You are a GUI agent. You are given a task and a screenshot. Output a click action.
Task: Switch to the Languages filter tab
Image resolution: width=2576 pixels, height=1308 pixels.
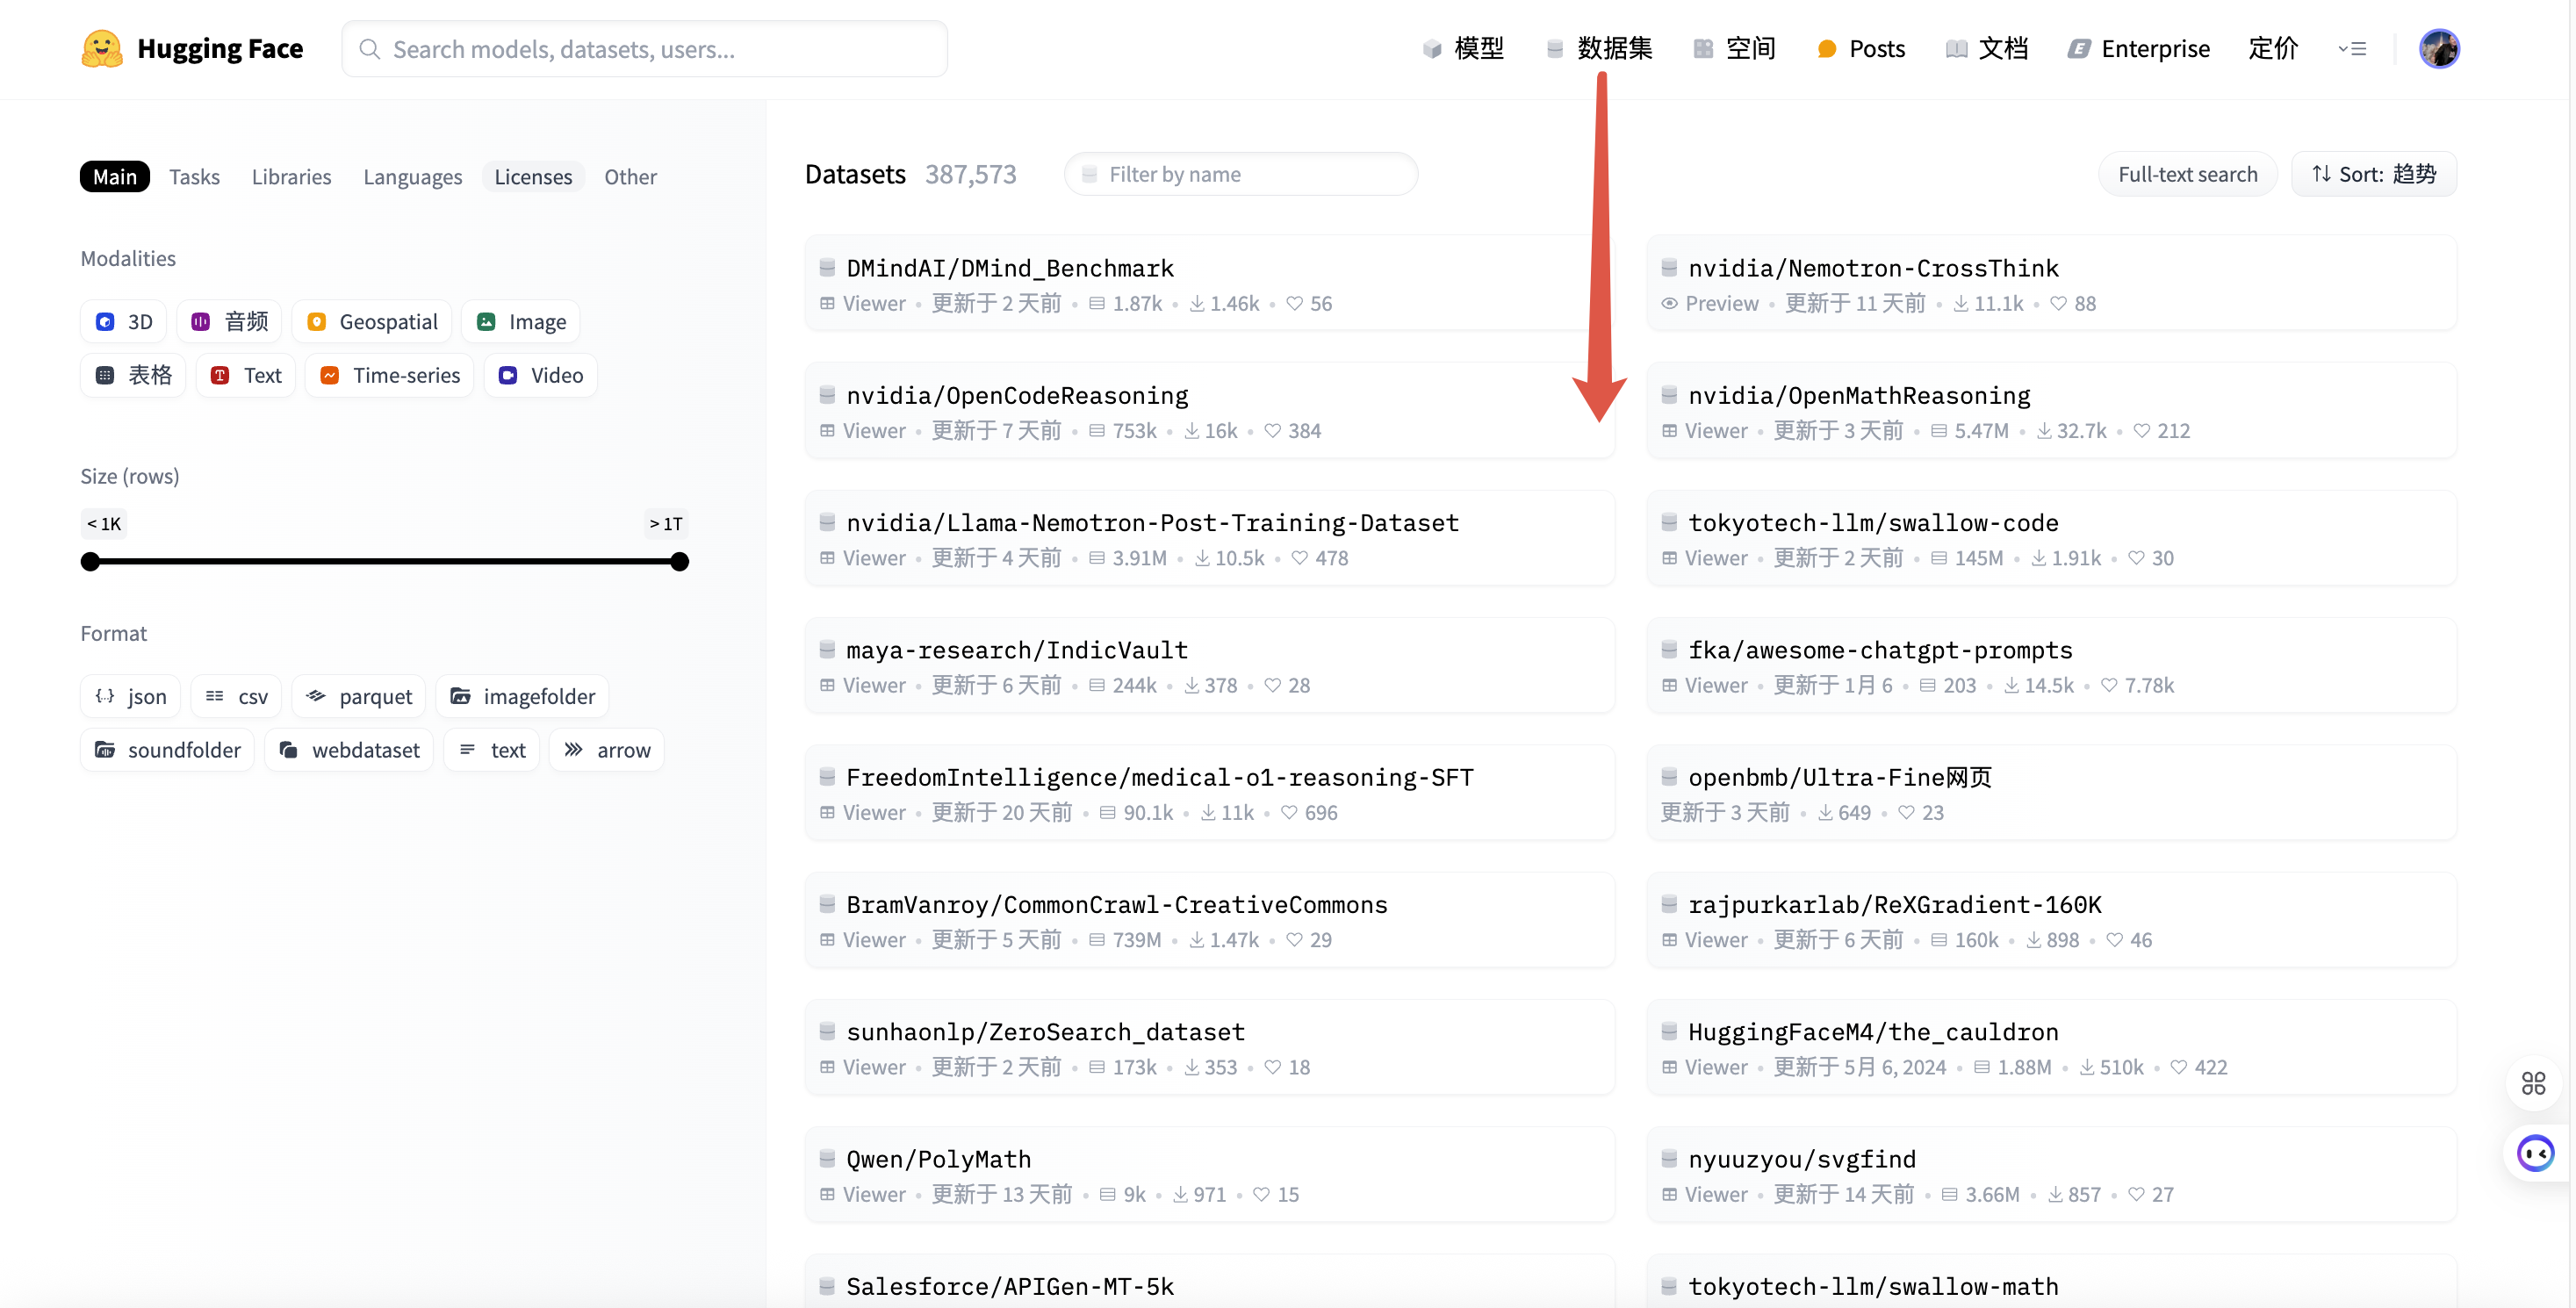tap(412, 176)
